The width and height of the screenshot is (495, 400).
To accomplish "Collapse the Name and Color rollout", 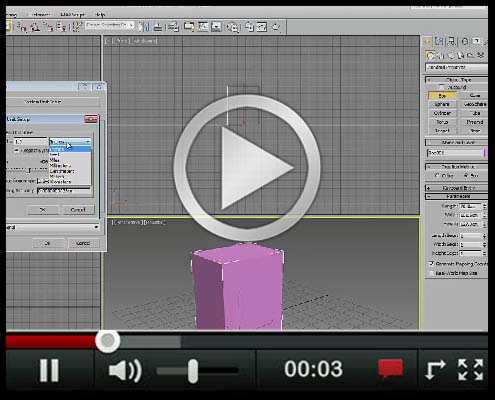I will 456,142.
